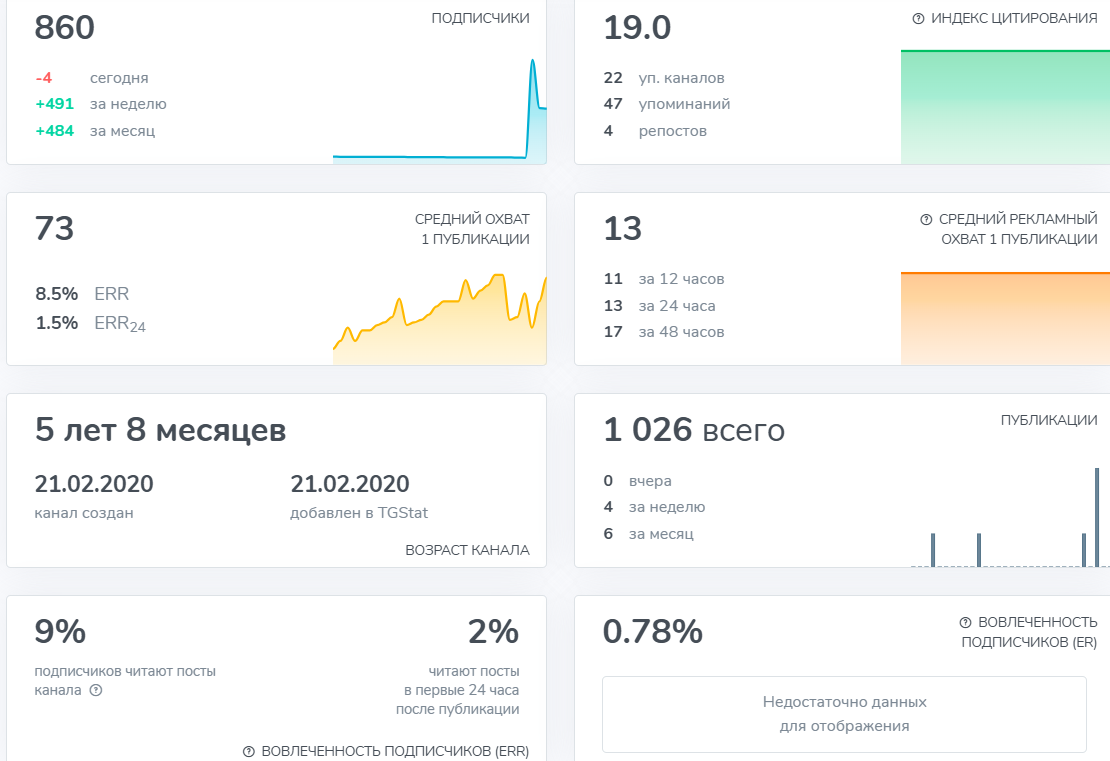1110x761 pixels.
Task: Click the tallest bar in publications chart
Action: [x=1097, y=517]
